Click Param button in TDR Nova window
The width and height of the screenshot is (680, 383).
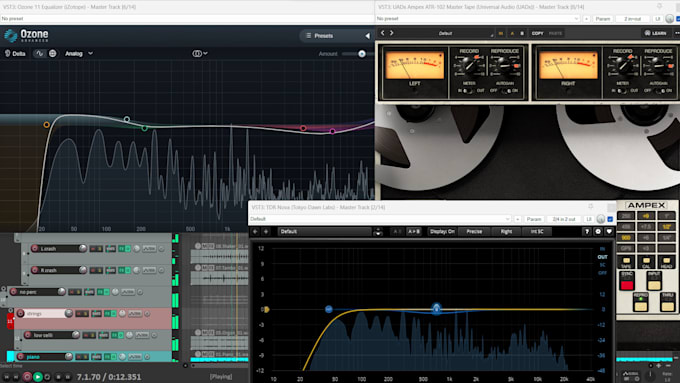(x=533, y=219)
